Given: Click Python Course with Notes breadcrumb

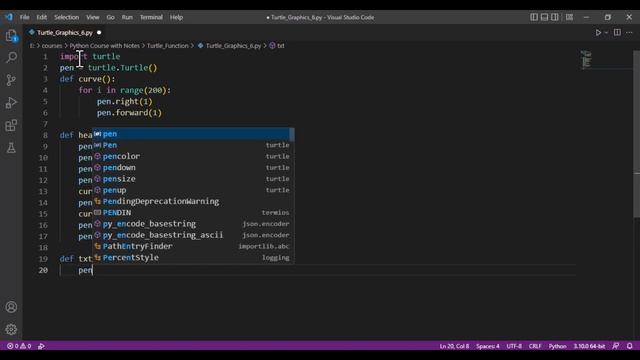Looking at the screenshot, I should 104,46.
